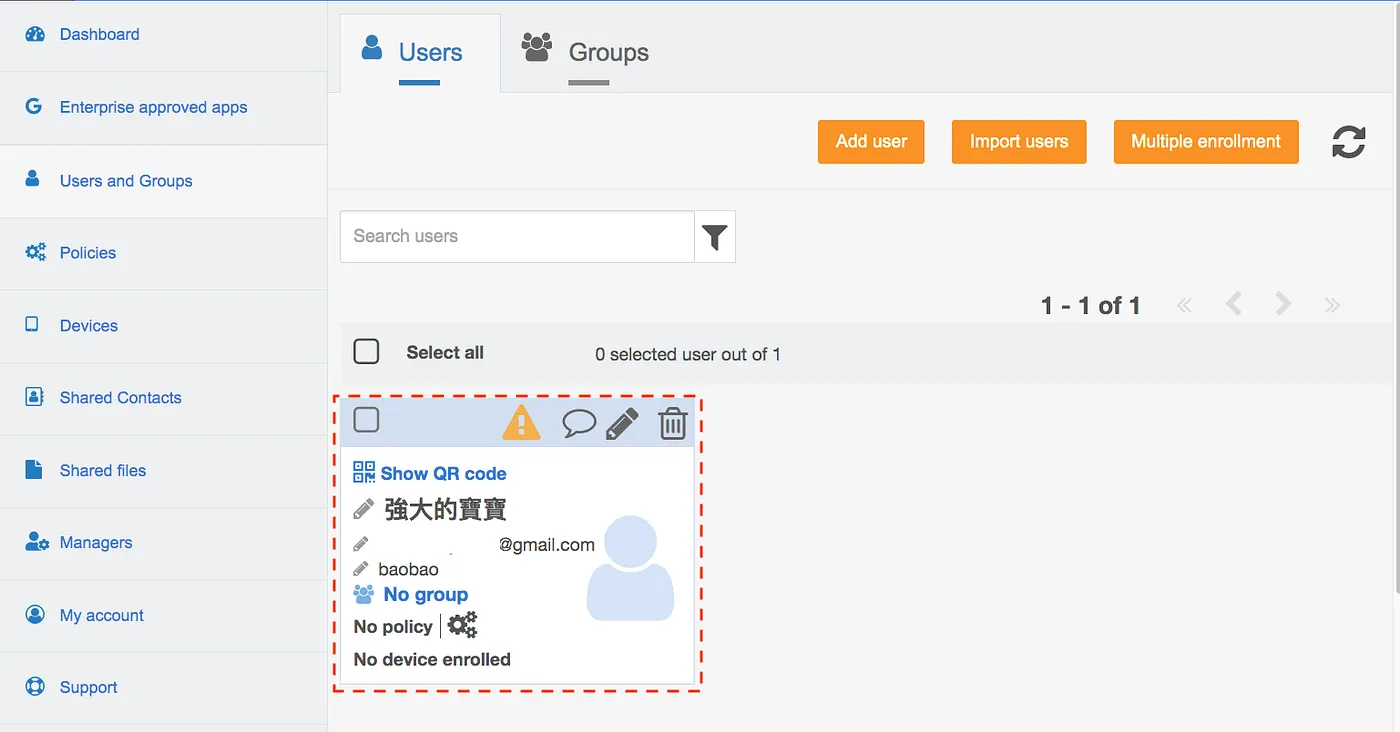Switch to the Groups tab

point(586,53)
